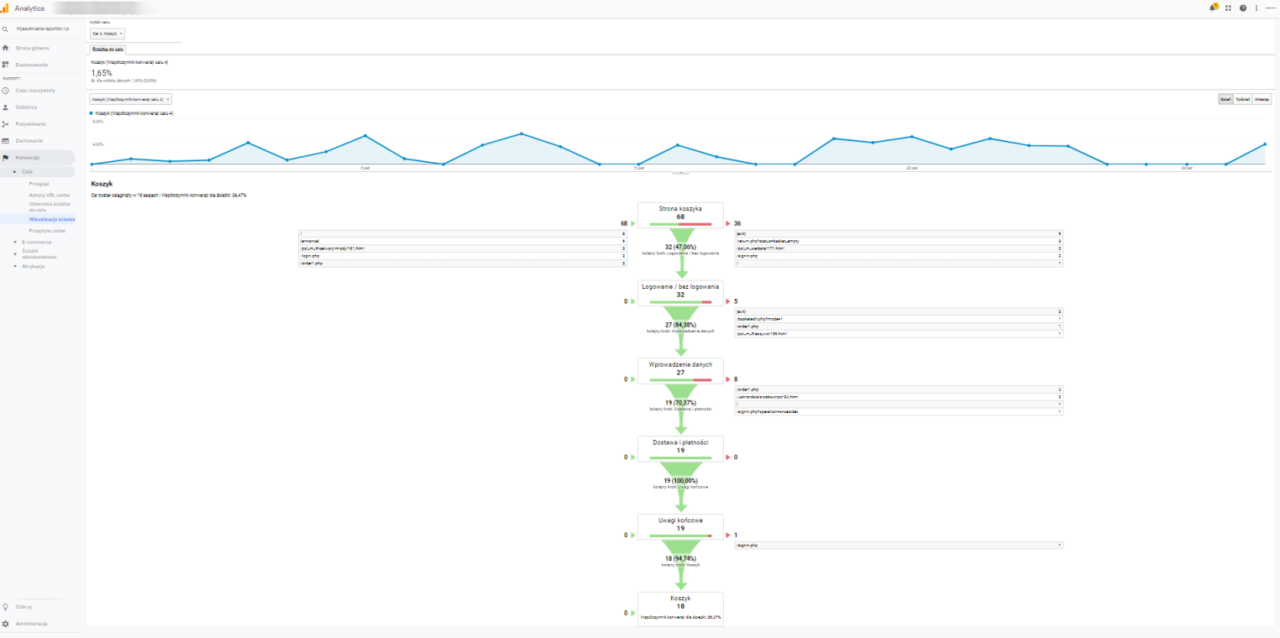Click the home icon for Strona główna
Screen dimensions: 1280x638
tap(6, 47)
